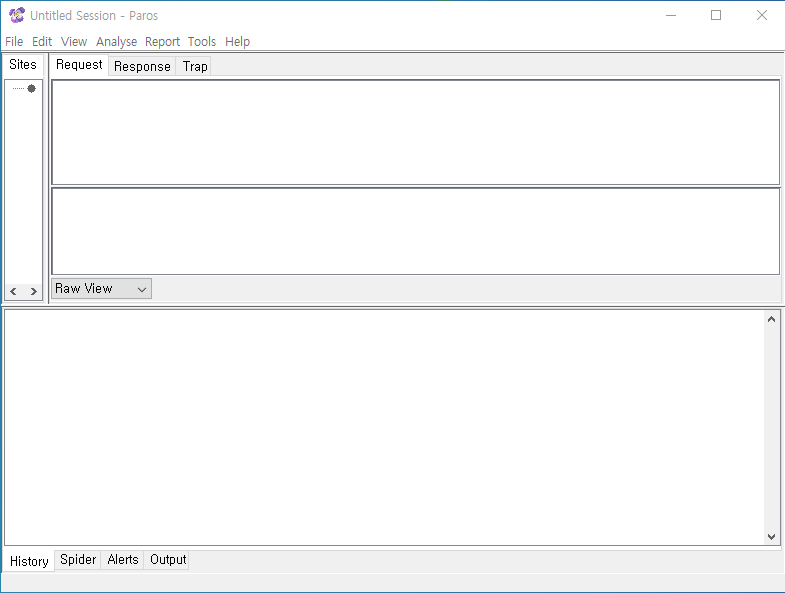Click into the request body text area
This screenshot has height=593, width=785.
click(x=416, y=231)
